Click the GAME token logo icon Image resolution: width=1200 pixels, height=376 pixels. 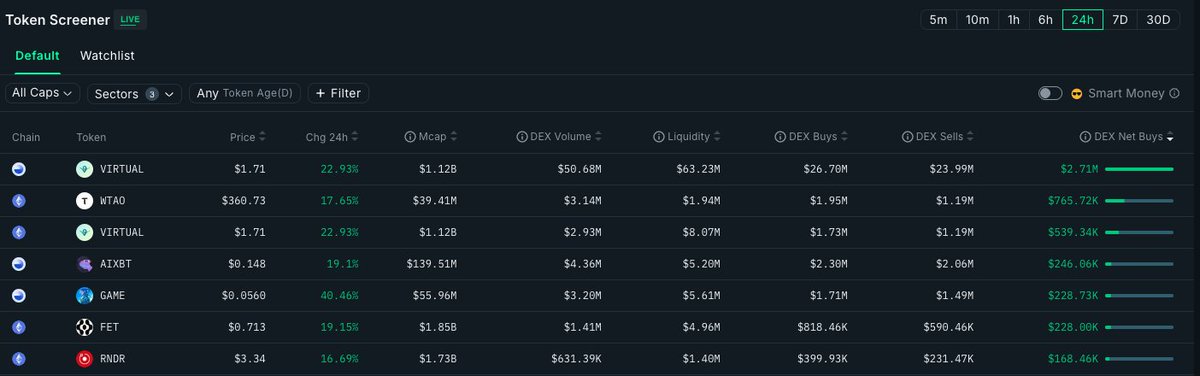coord(85,296)
